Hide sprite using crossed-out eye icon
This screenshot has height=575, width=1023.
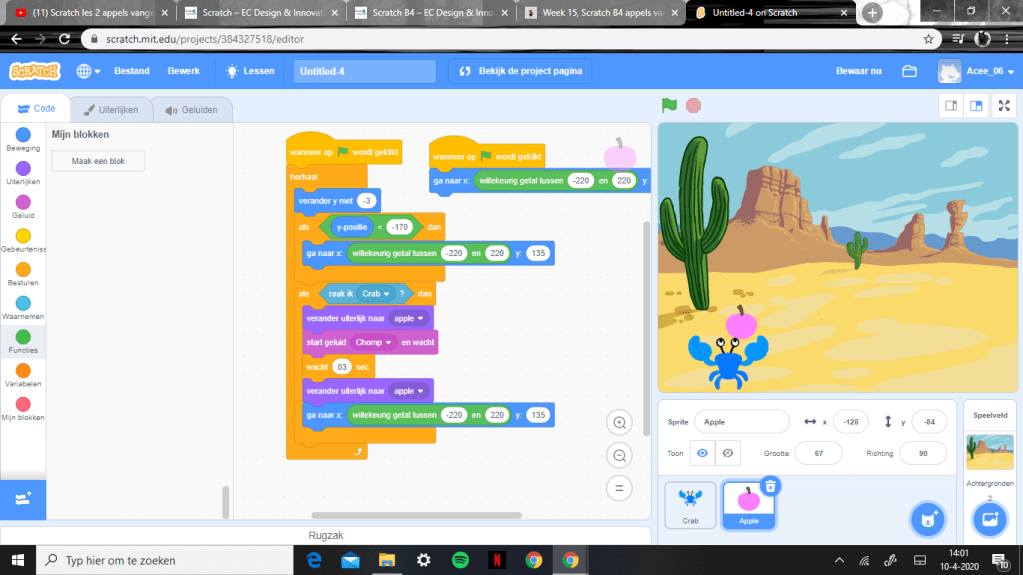[728, 453]
